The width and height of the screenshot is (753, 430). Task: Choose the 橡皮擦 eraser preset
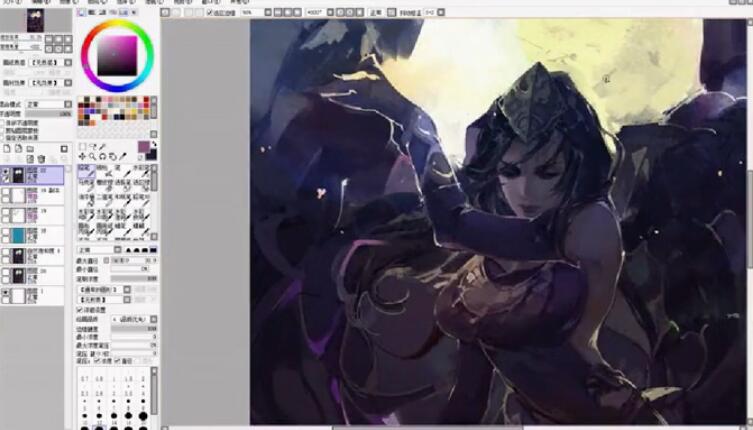pos(104,185)
